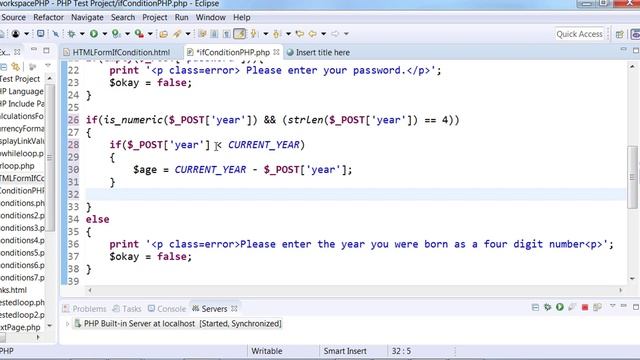640x360 pixels.
Task: Click the Open Type folder icon in toolbar
Action: click(x=164, y=34)
